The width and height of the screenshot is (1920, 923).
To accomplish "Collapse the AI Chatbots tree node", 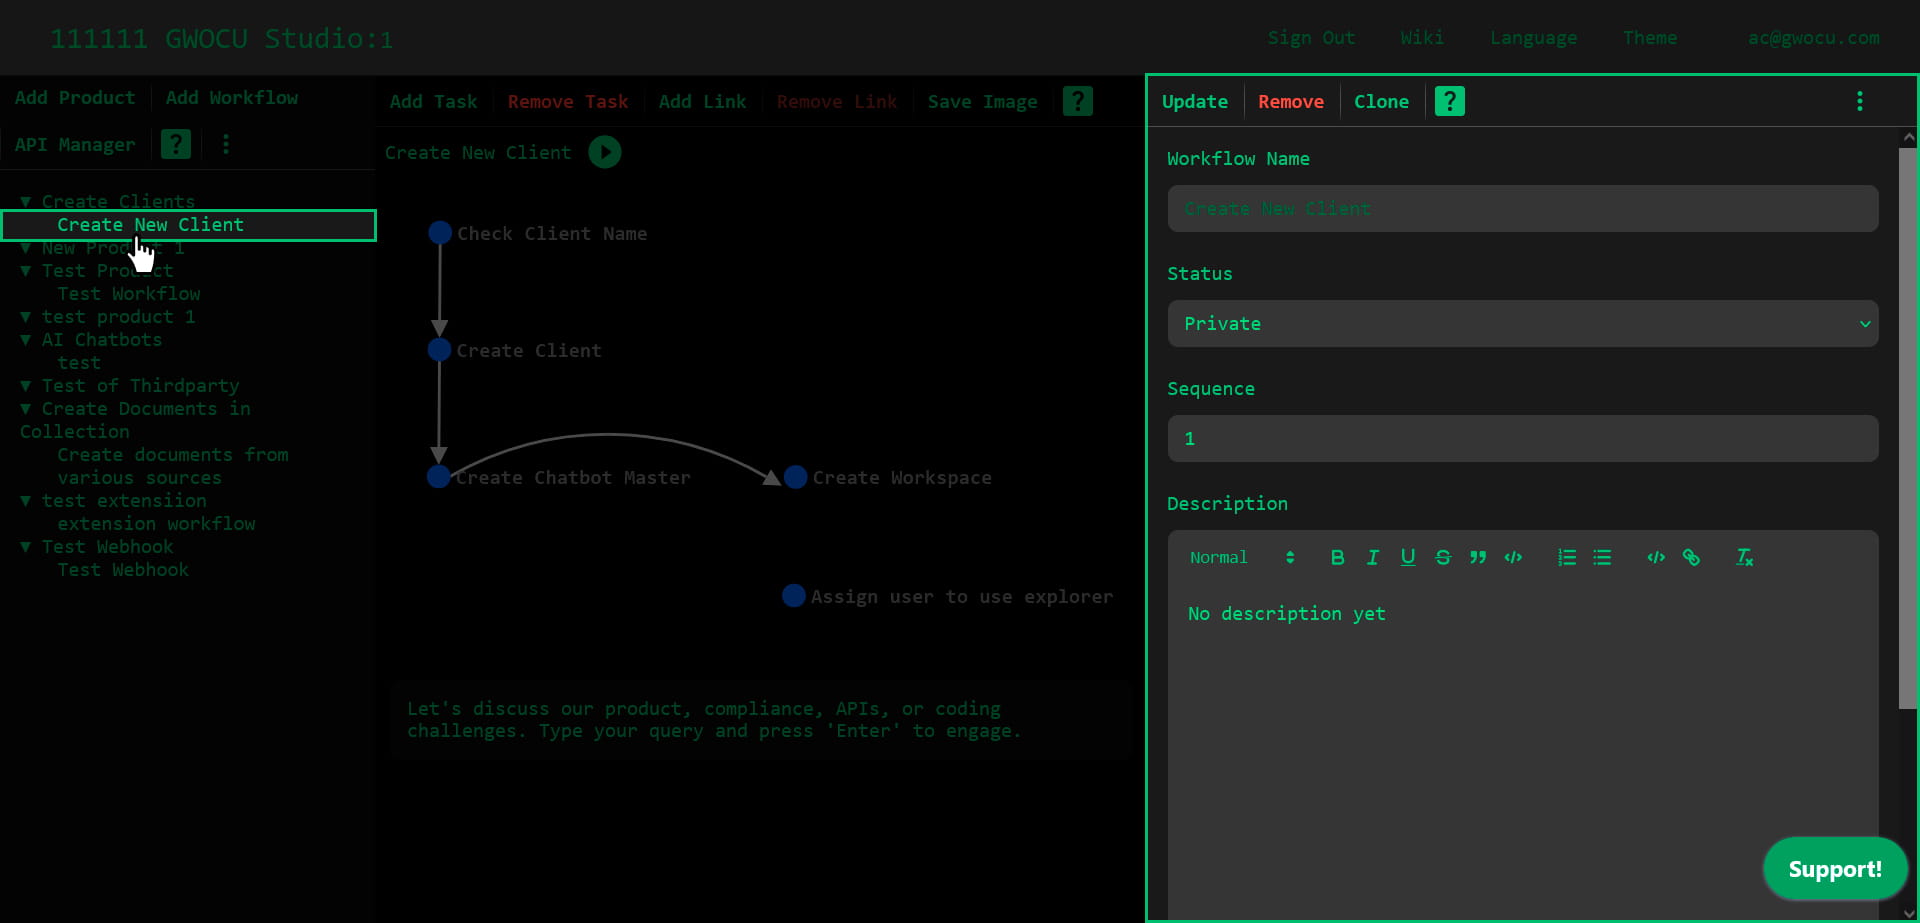I will 26,340.
